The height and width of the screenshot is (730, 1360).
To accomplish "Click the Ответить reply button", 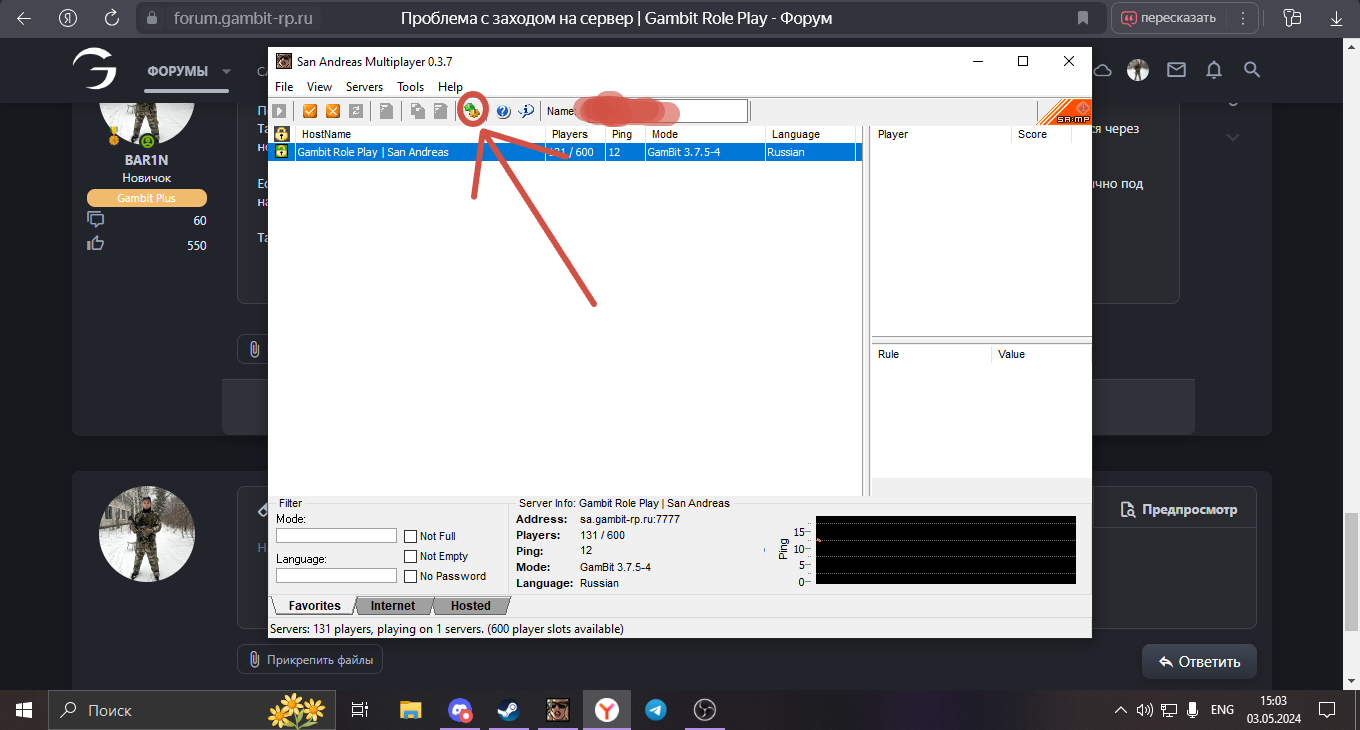I will tap(1199, 661).
